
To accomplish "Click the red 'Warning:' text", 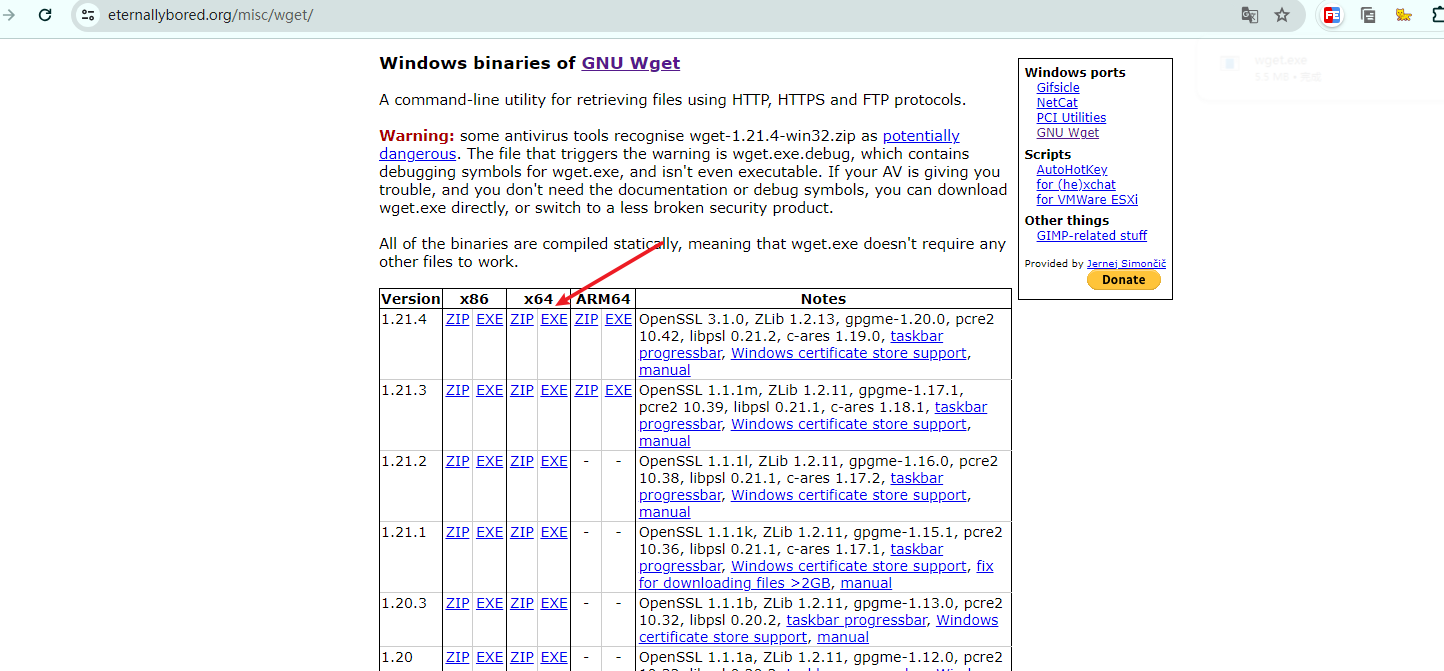I will 417,136.
